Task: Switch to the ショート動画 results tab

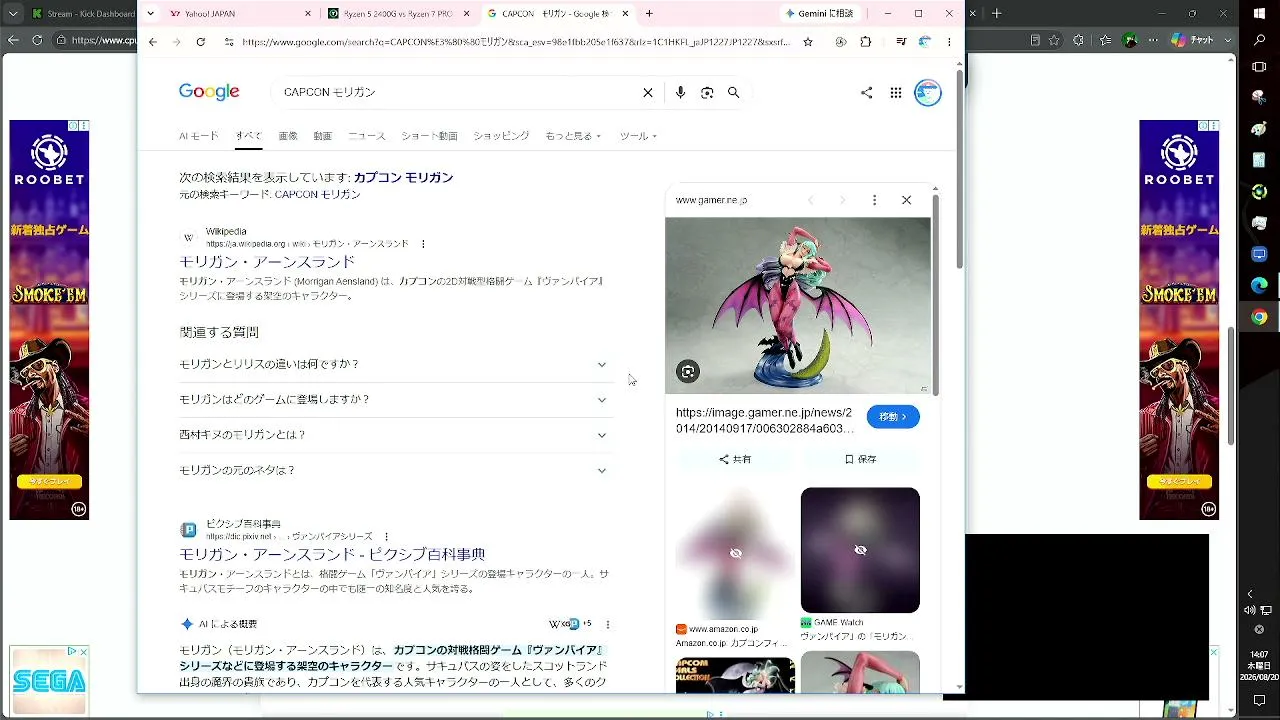Action: [429, 136]
